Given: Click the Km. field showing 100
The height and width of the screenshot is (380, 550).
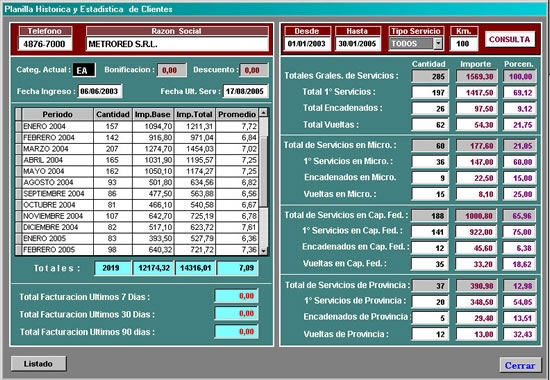Looking at the screenshot, I should (463, 44).
